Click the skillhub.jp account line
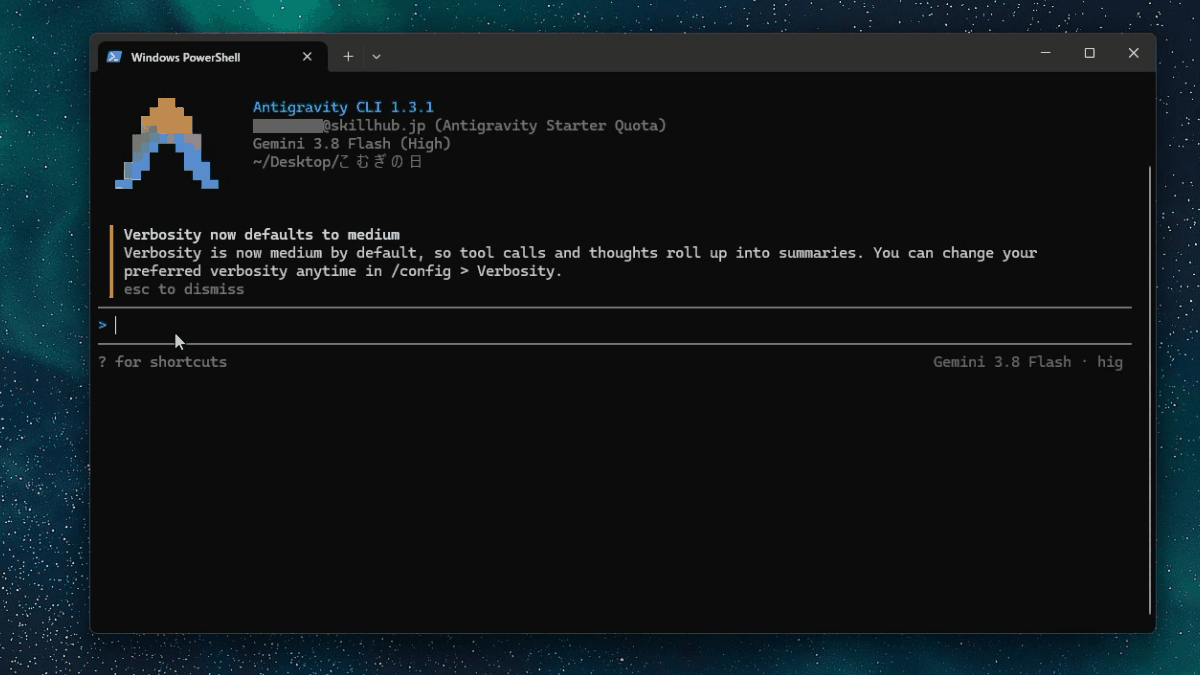 pos(459,125)
